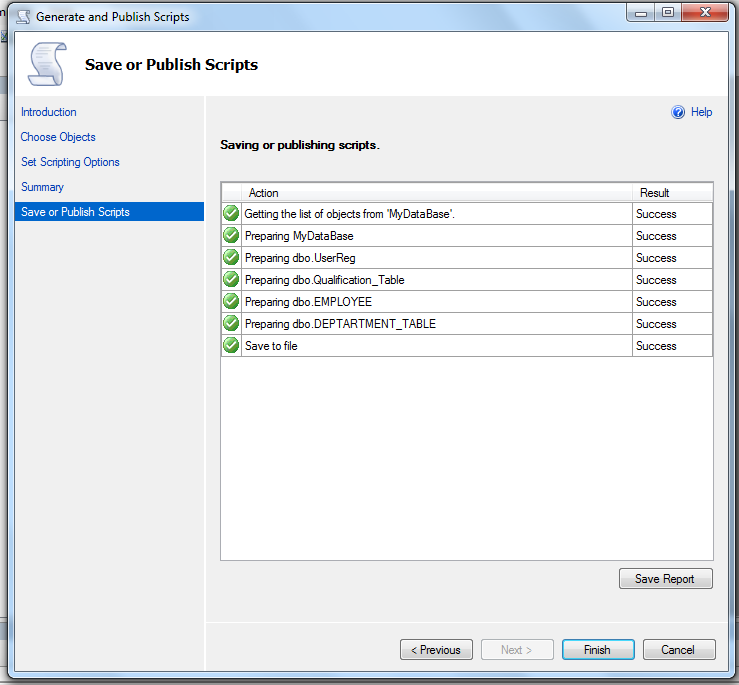Select the 'Preparing dbo.UserReg' action text
The image size is (739, 685).
pyautogui.click(x=300, y=258)
